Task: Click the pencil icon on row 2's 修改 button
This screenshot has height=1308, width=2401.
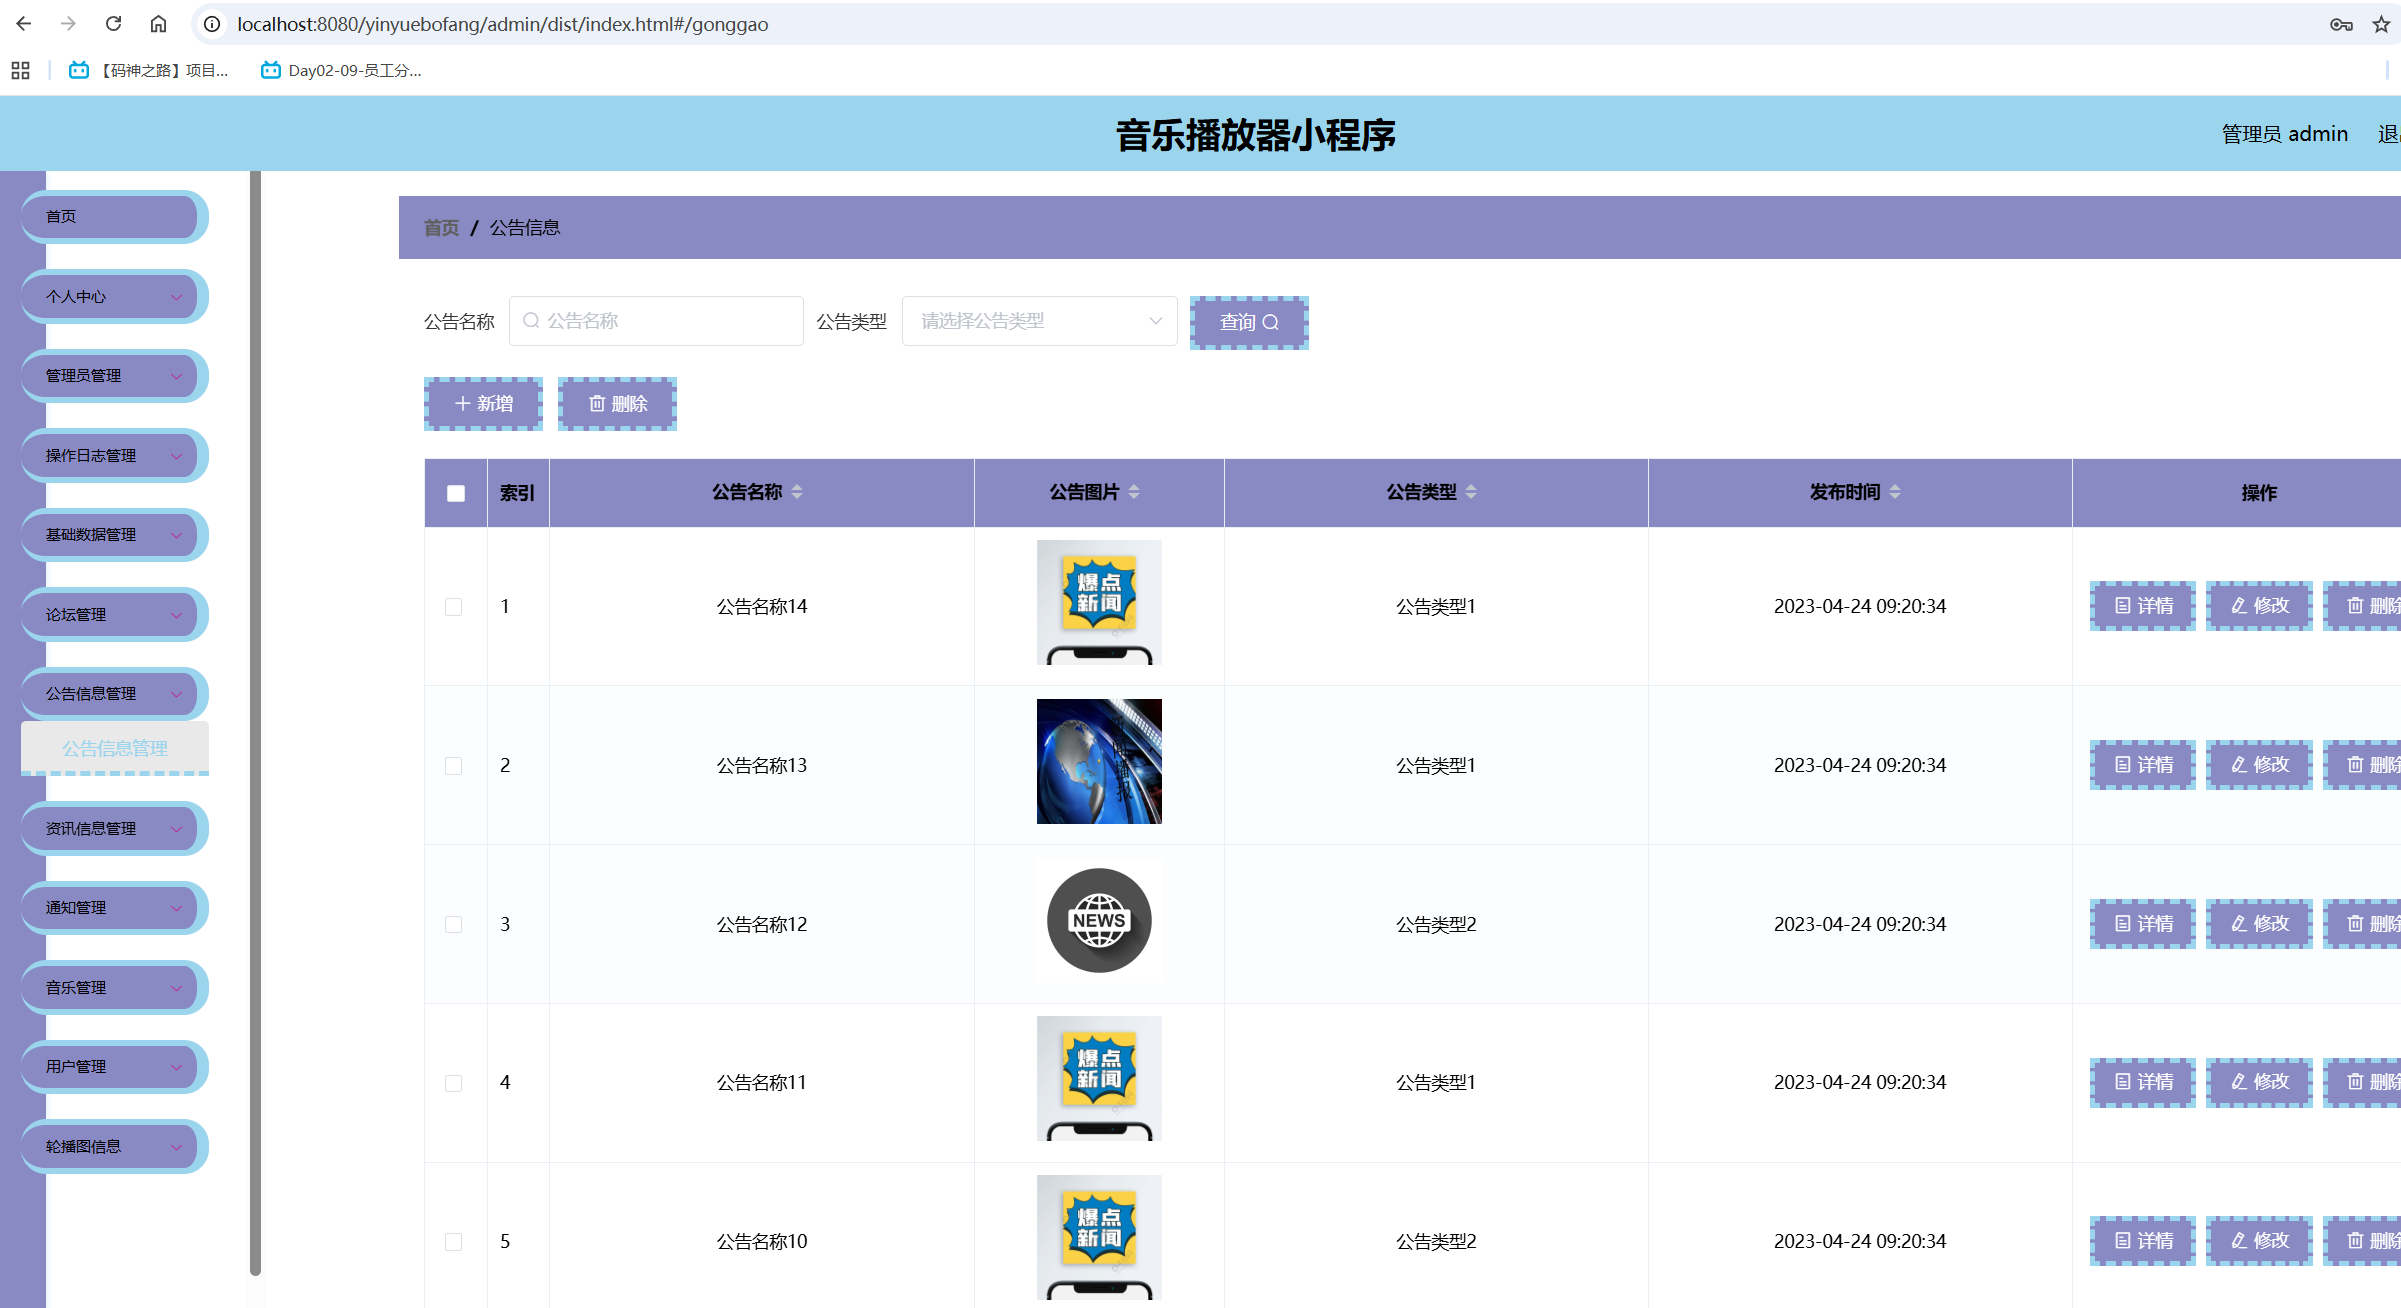Action: pyautogui.click(x=2237, y=765)
